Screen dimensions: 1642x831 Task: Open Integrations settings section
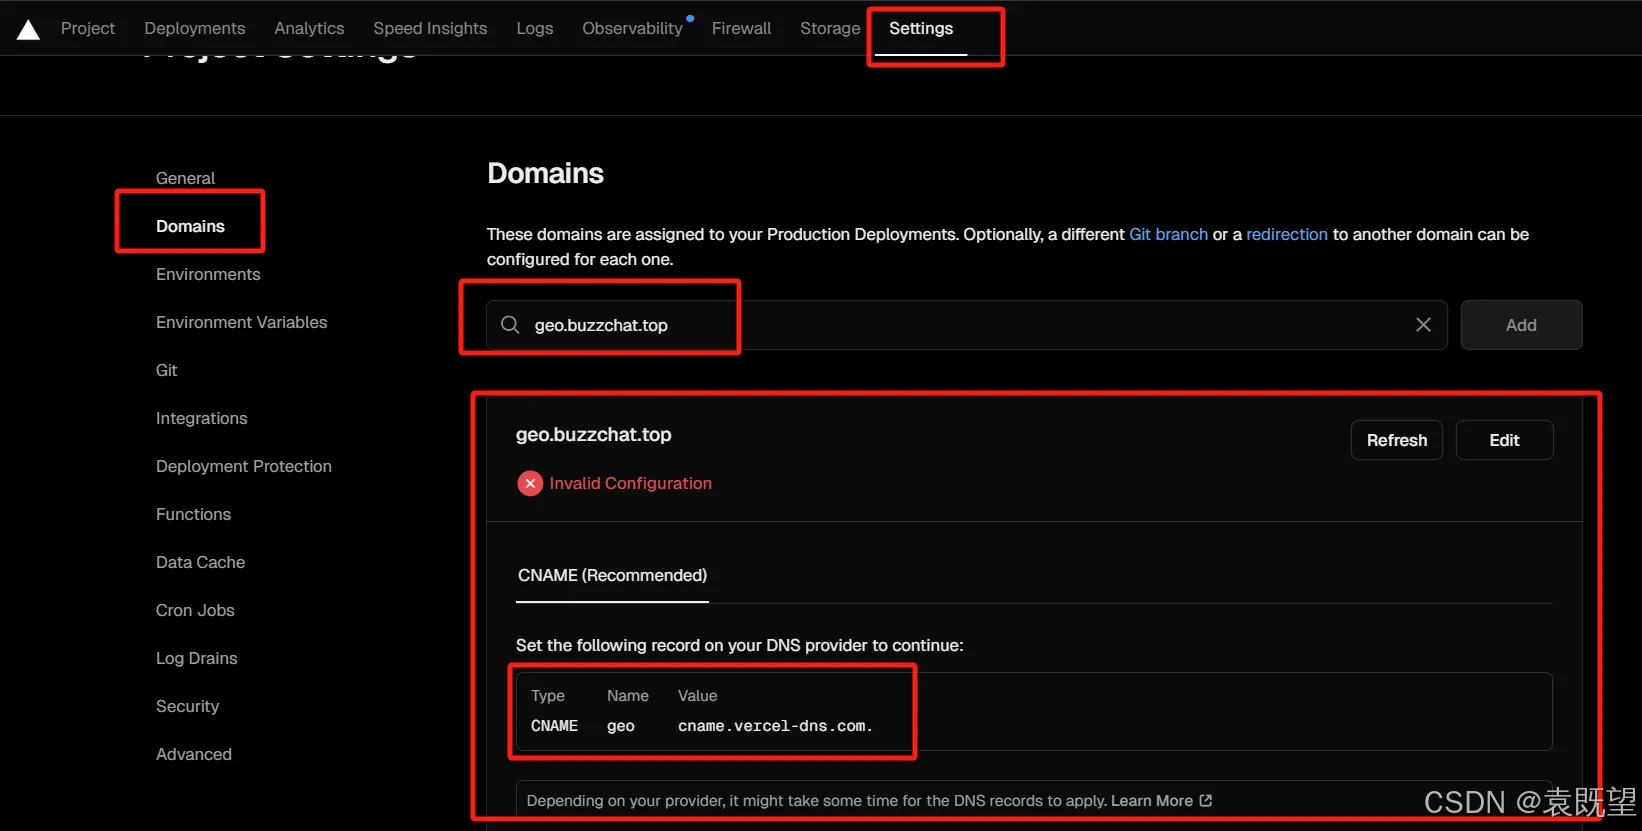click(202, 418)
